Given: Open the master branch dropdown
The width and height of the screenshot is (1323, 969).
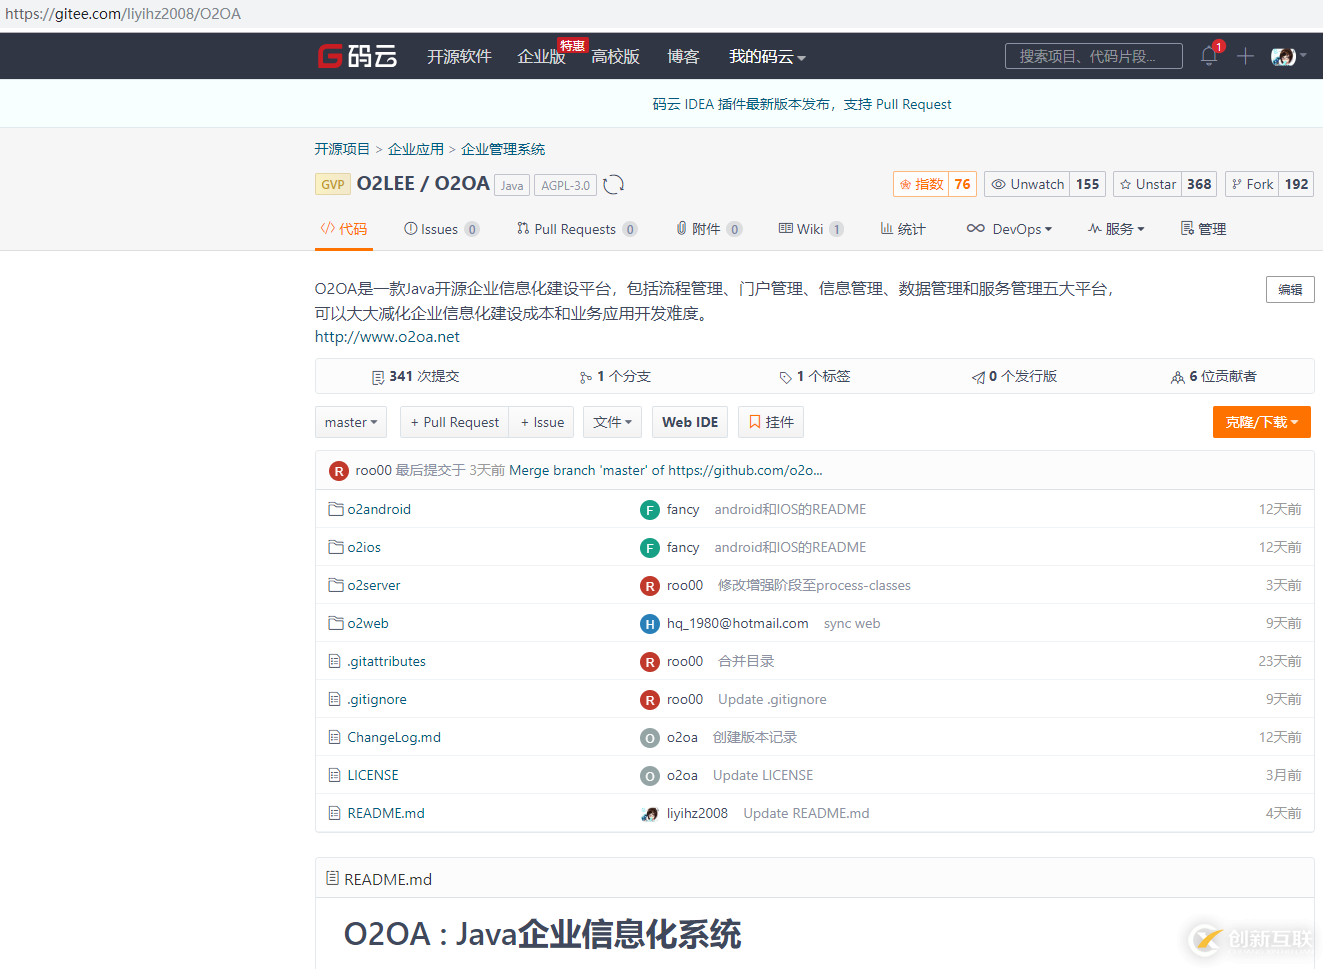Looking at the screenshot, I should (350, 421).
